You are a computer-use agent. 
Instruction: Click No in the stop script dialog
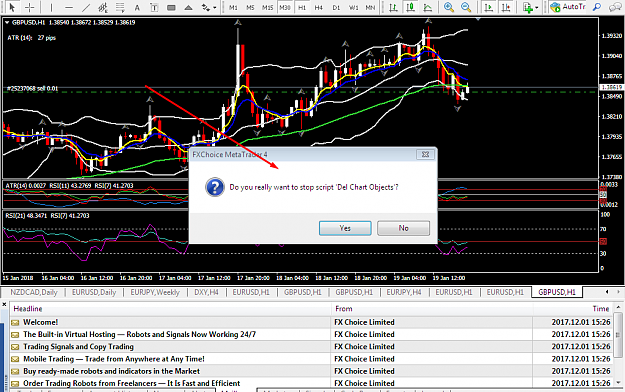(x=403, y=228)
